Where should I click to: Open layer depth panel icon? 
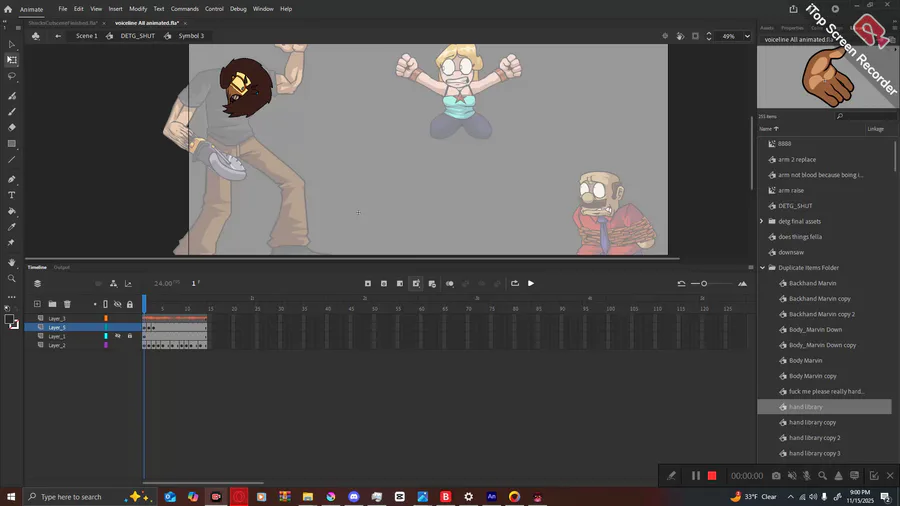tap(37, 283)
